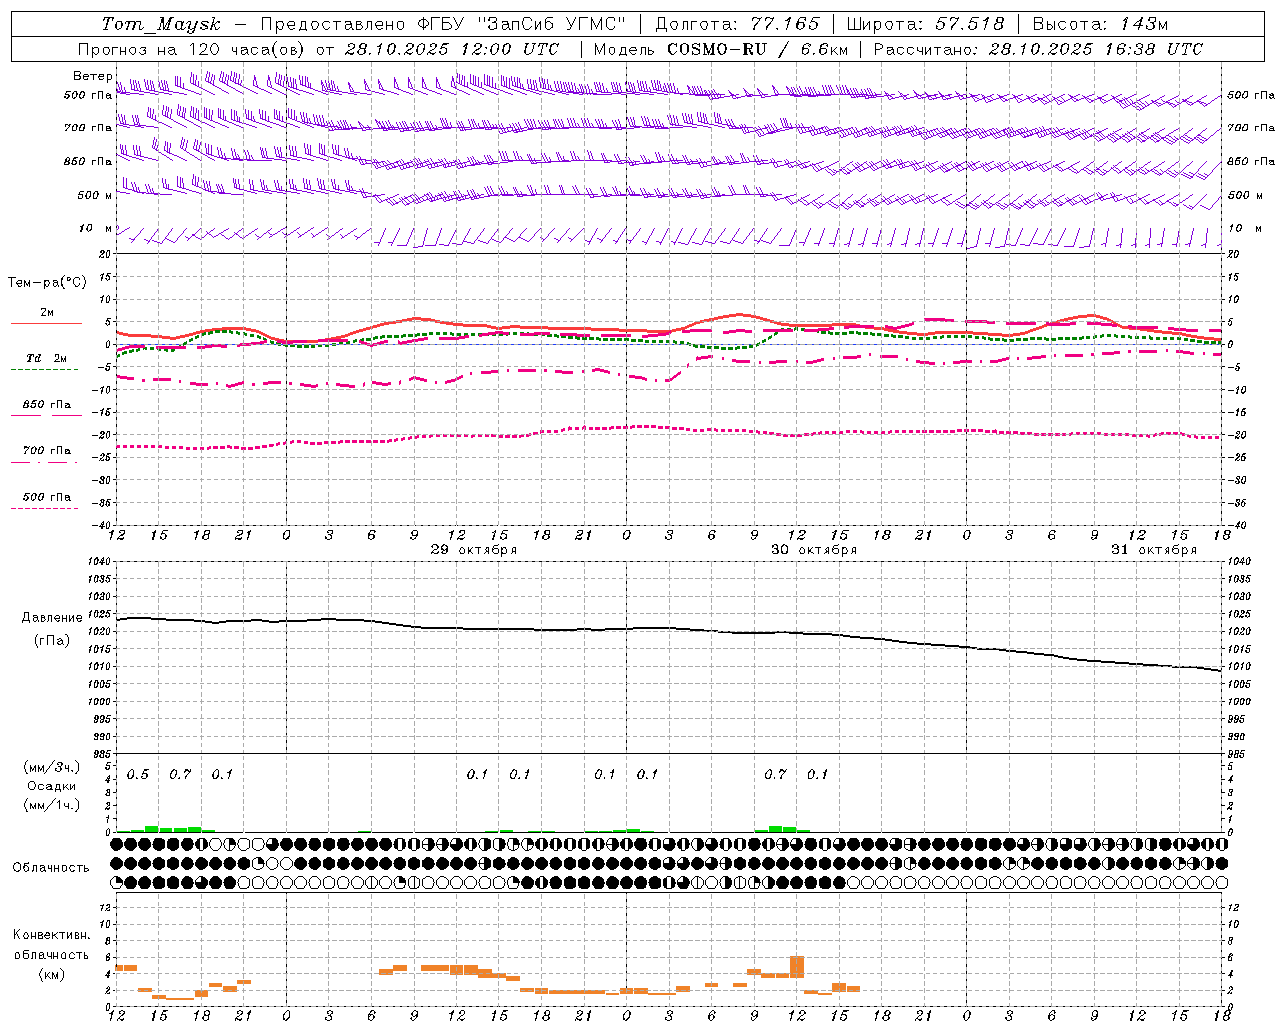Click the forecast start 28.10.2025 12:00 UTC
This screenshot has height=1024, width=1280.
(x=452, y=49)
